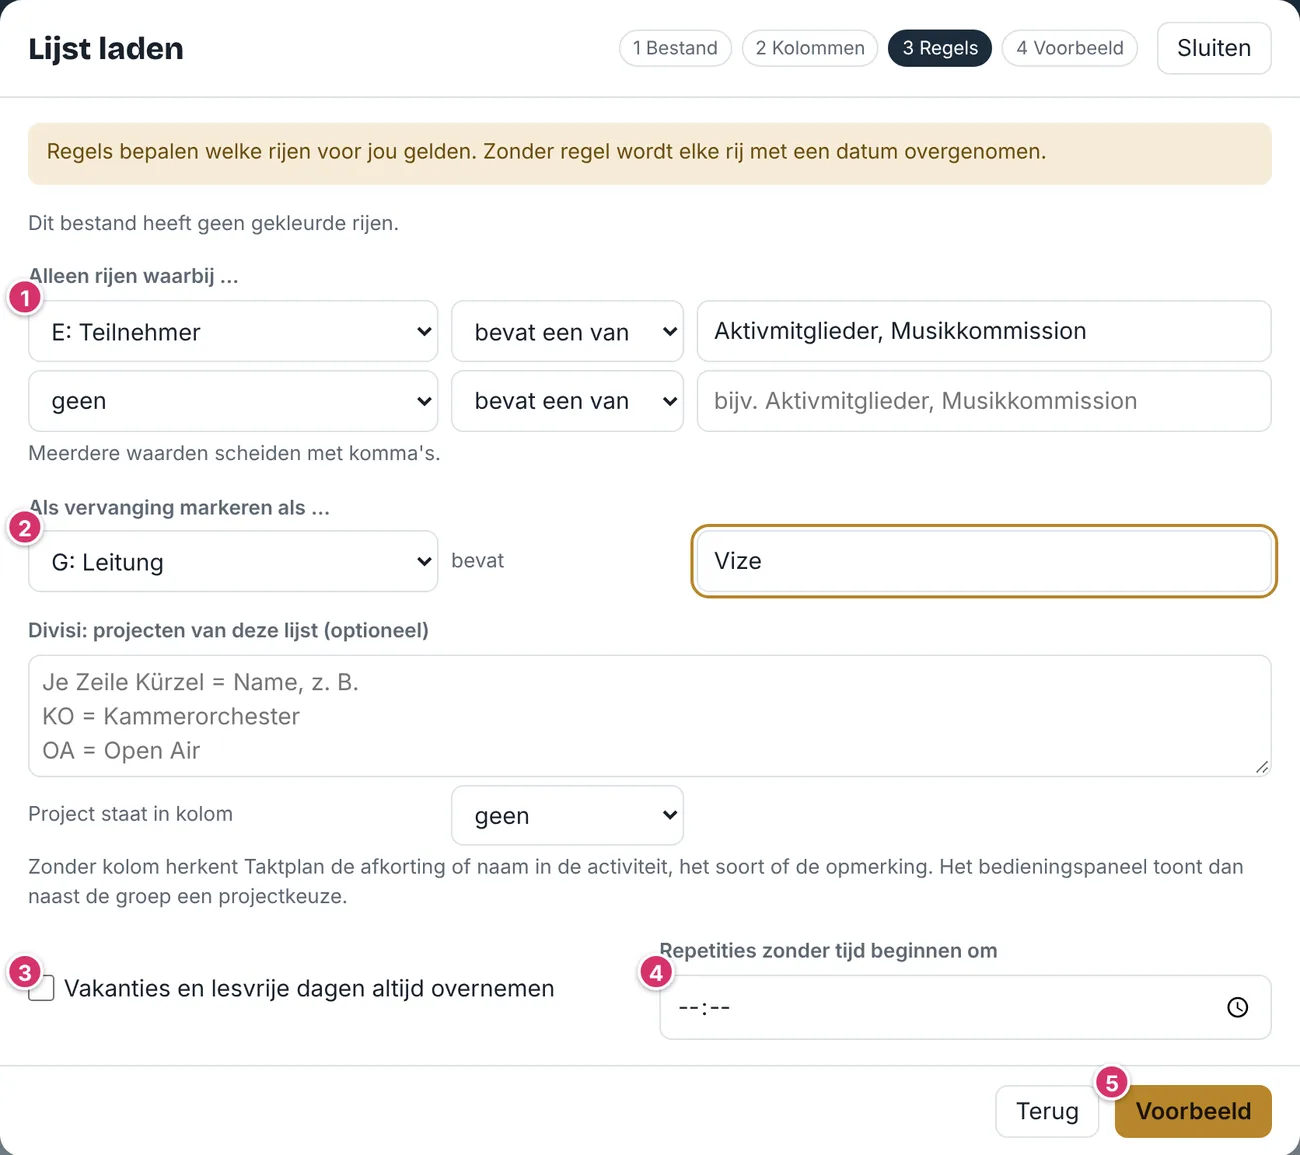Screen dimensions: 1300x1155
Task: Click the 'Als vervanging markeren als ...' label
Action: coord(179,507)
